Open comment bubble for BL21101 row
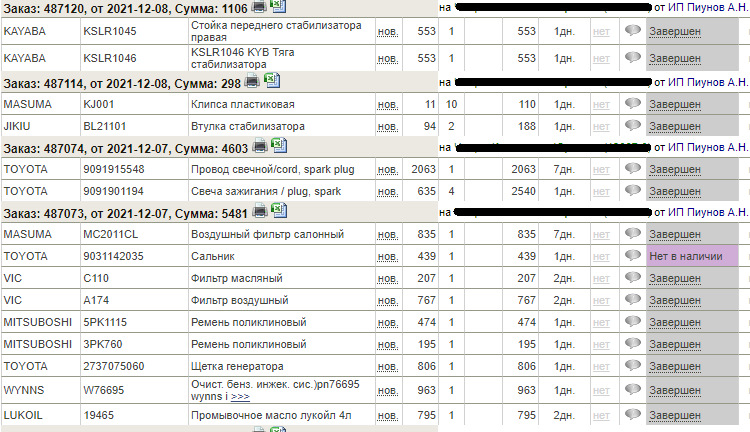Screen dimensions: 750x432 tap(632, 125)
